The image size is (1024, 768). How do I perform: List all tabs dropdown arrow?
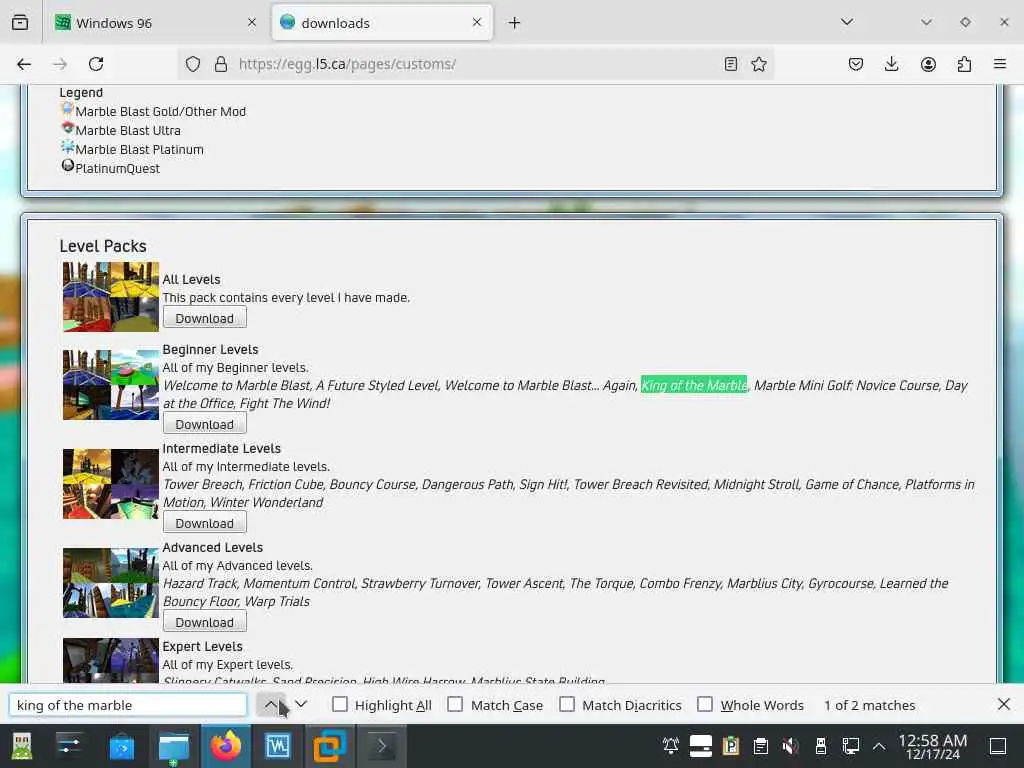point(847,22)
